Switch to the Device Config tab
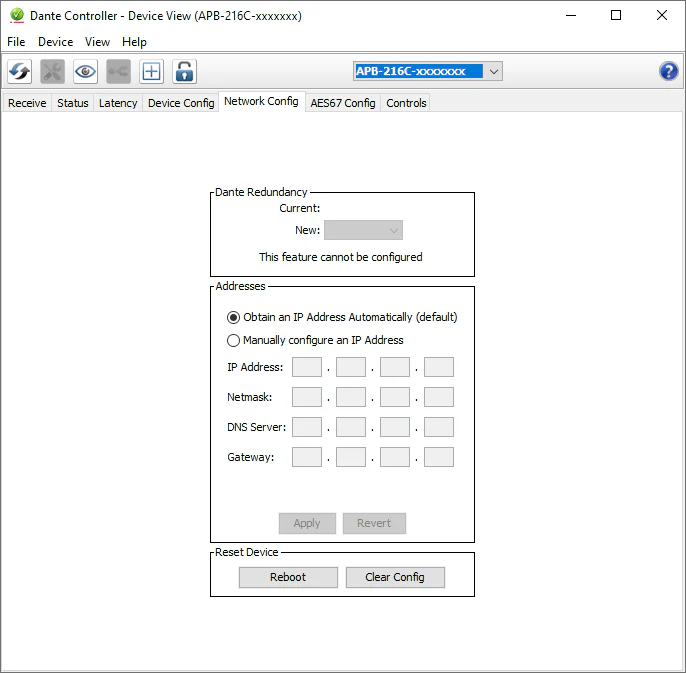The image size is (686, 673). 181,103
